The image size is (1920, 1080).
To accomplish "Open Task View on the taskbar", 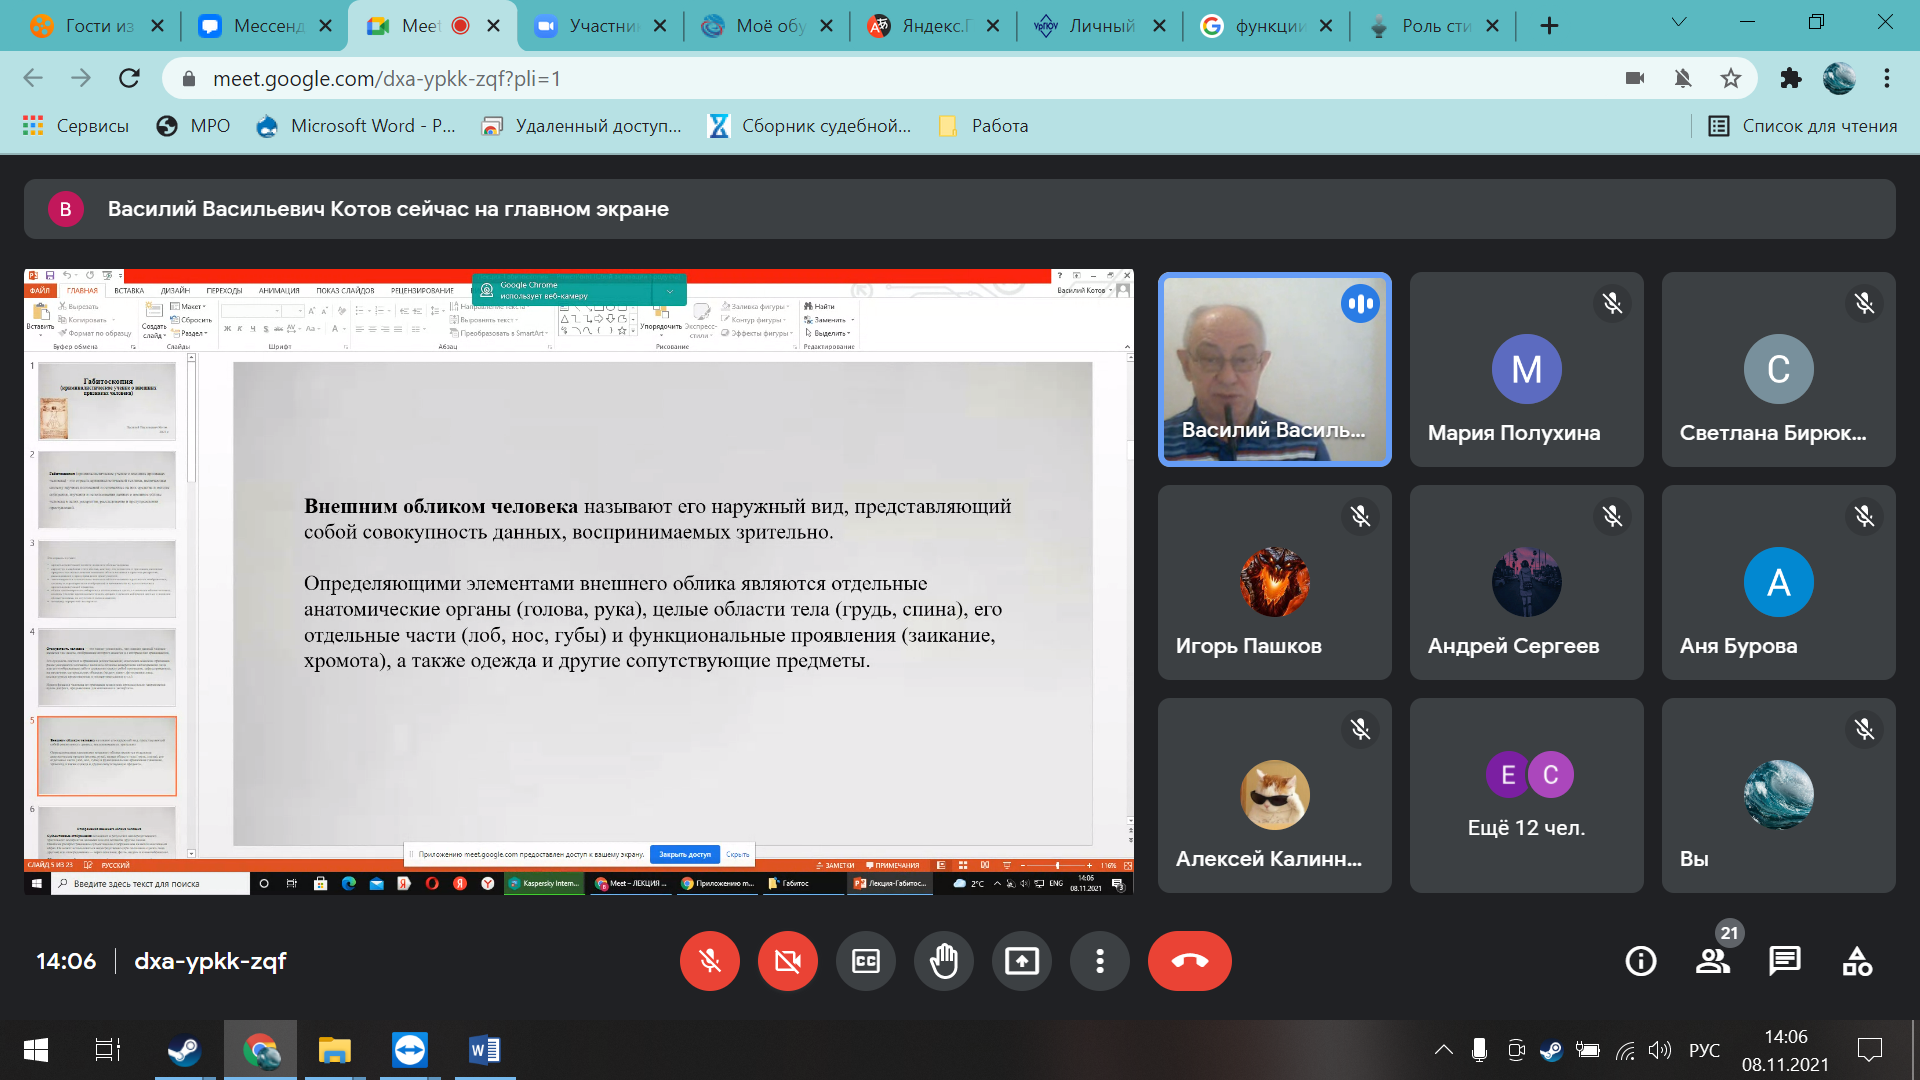I will (x=107, y=1050).
